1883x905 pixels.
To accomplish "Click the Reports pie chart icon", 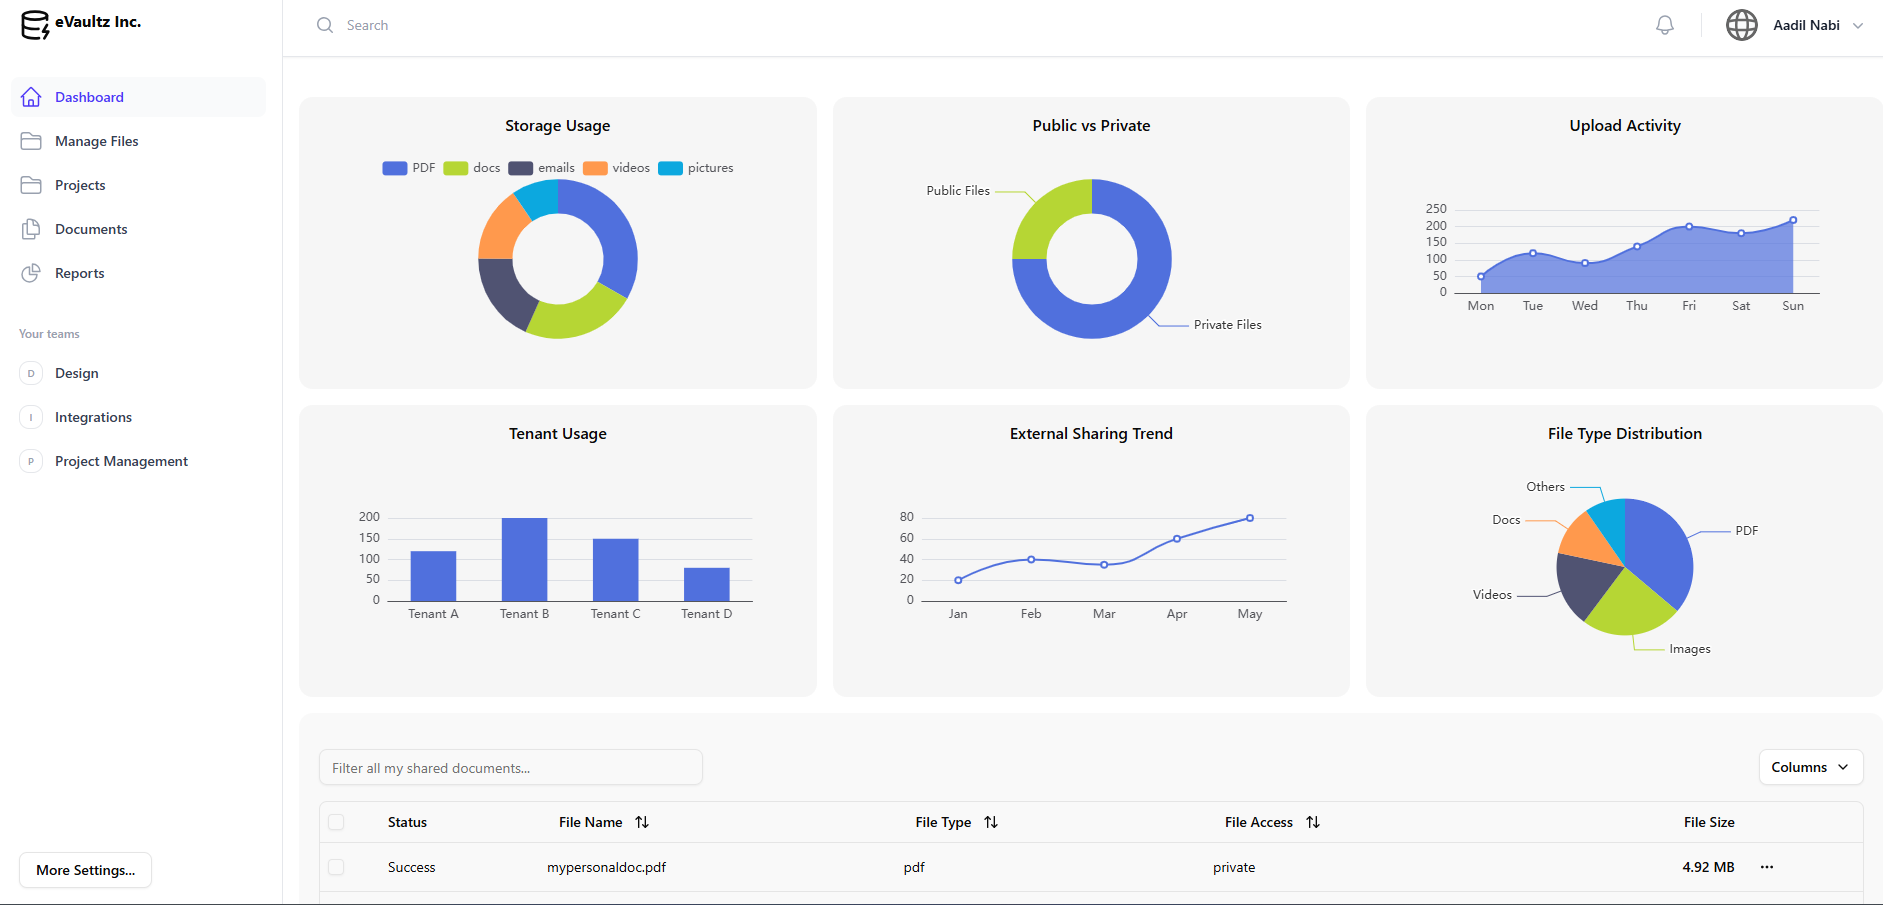I will (31, 273).
